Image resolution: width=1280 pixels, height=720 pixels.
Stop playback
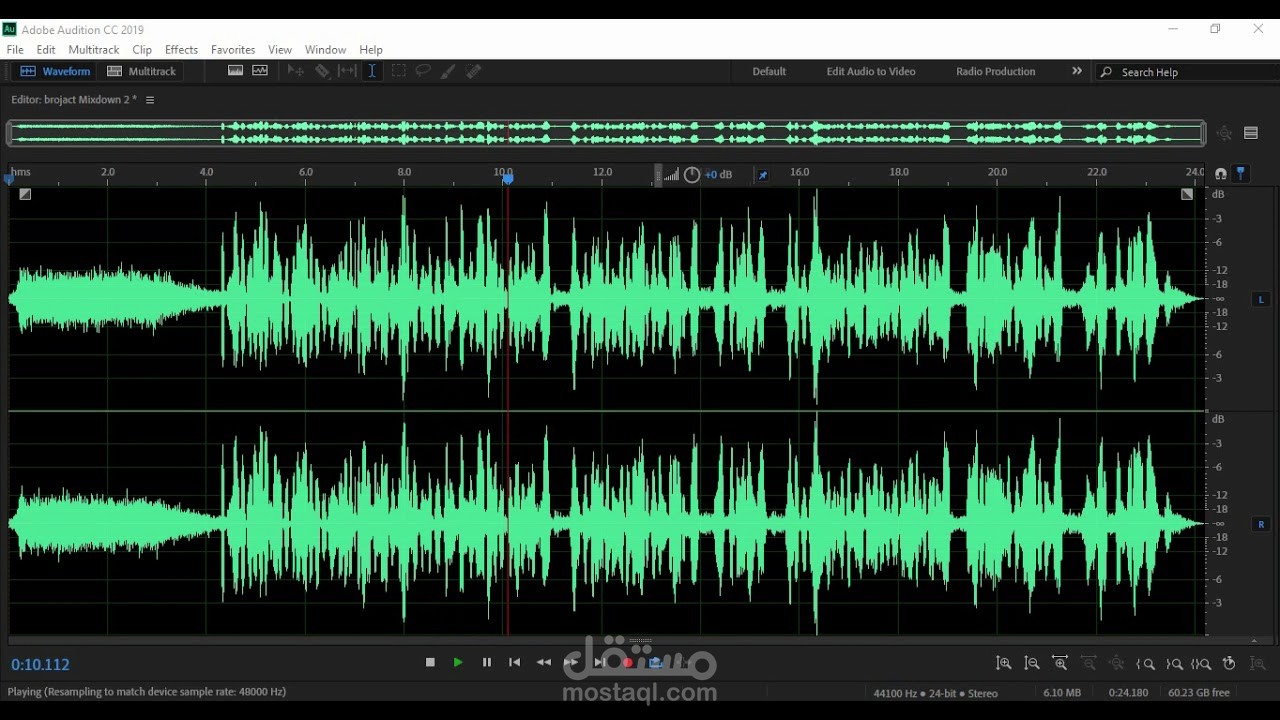430,662
